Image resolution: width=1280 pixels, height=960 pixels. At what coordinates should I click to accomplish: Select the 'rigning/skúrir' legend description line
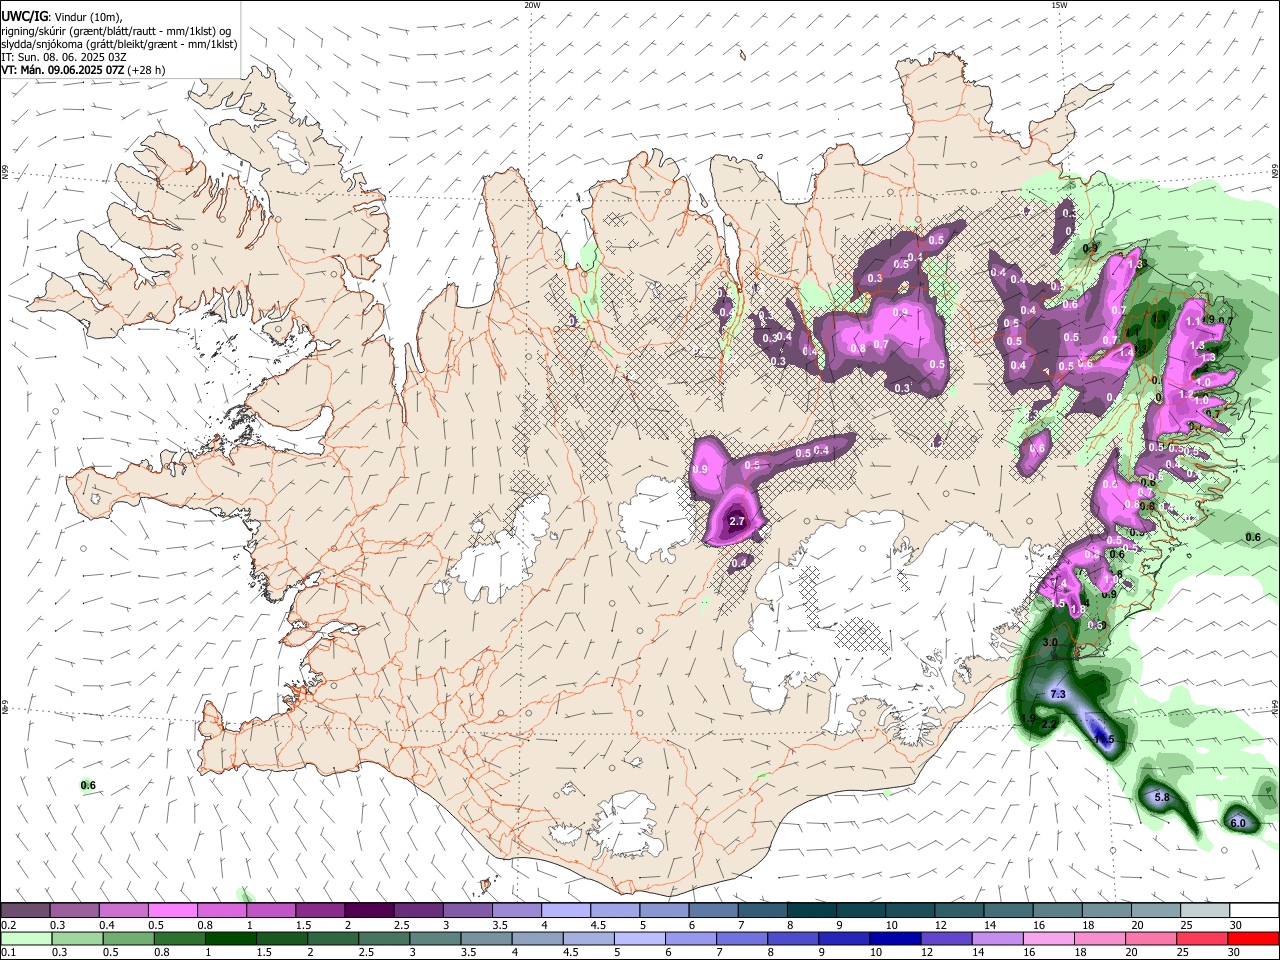pyautogui.click(x=117, y=31)
